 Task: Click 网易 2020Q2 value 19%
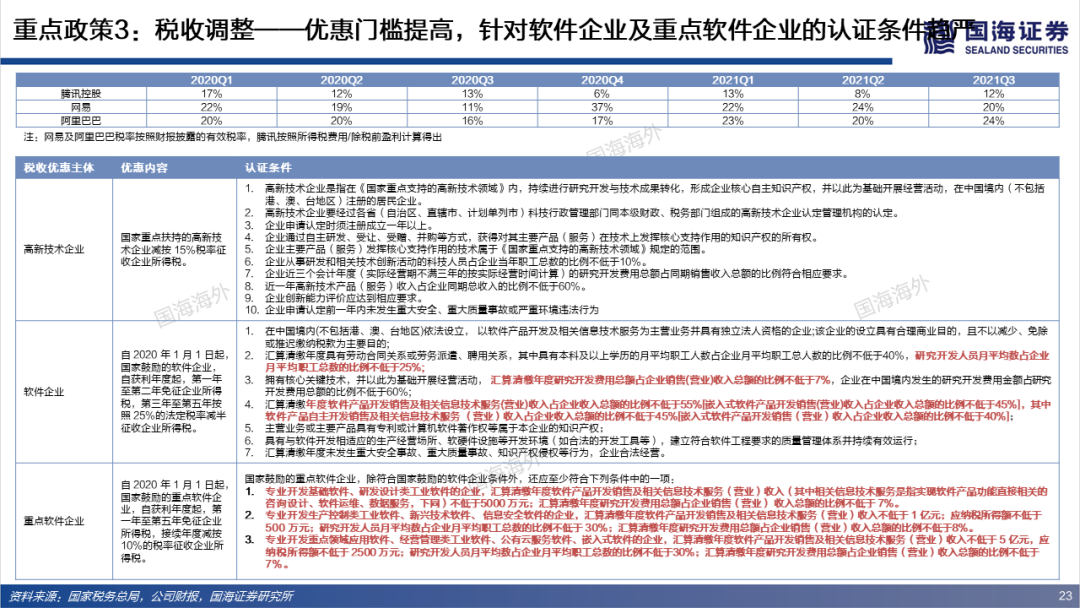pyautogui.click(x=342, y=107)
